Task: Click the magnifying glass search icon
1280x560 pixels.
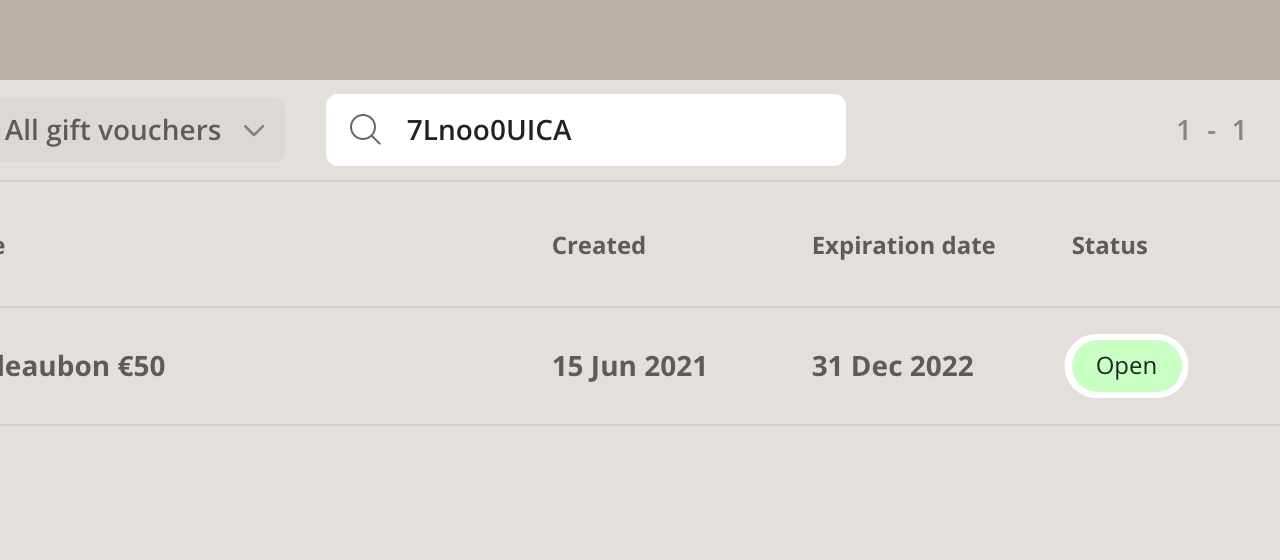Action: 365,130
